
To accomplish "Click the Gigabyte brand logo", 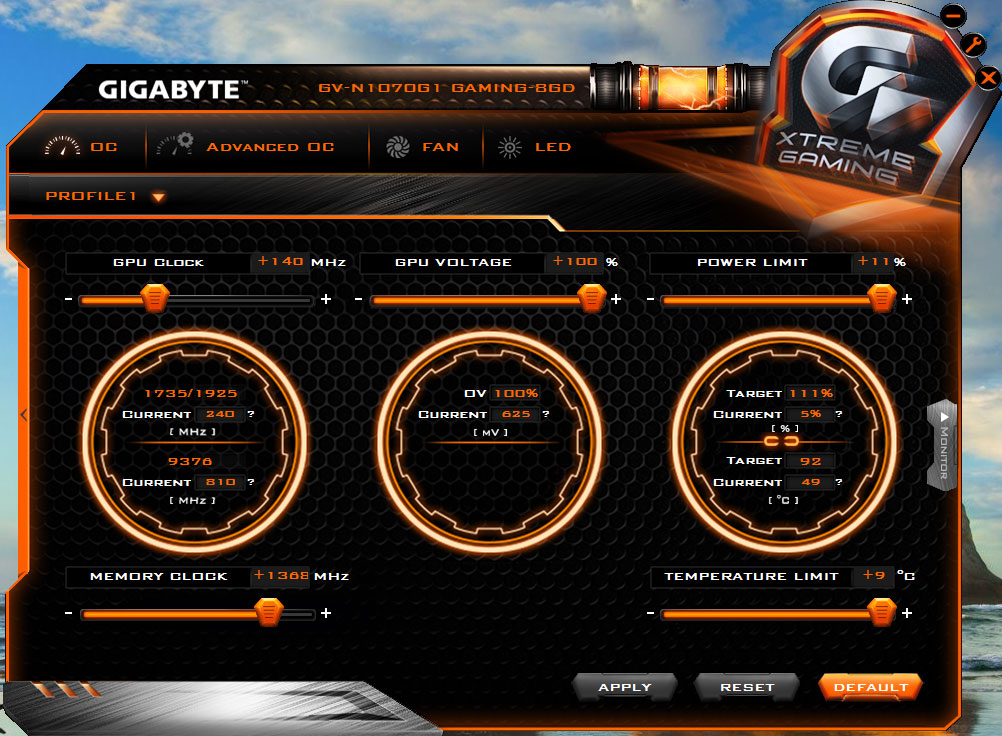I will tap(173, 90).
